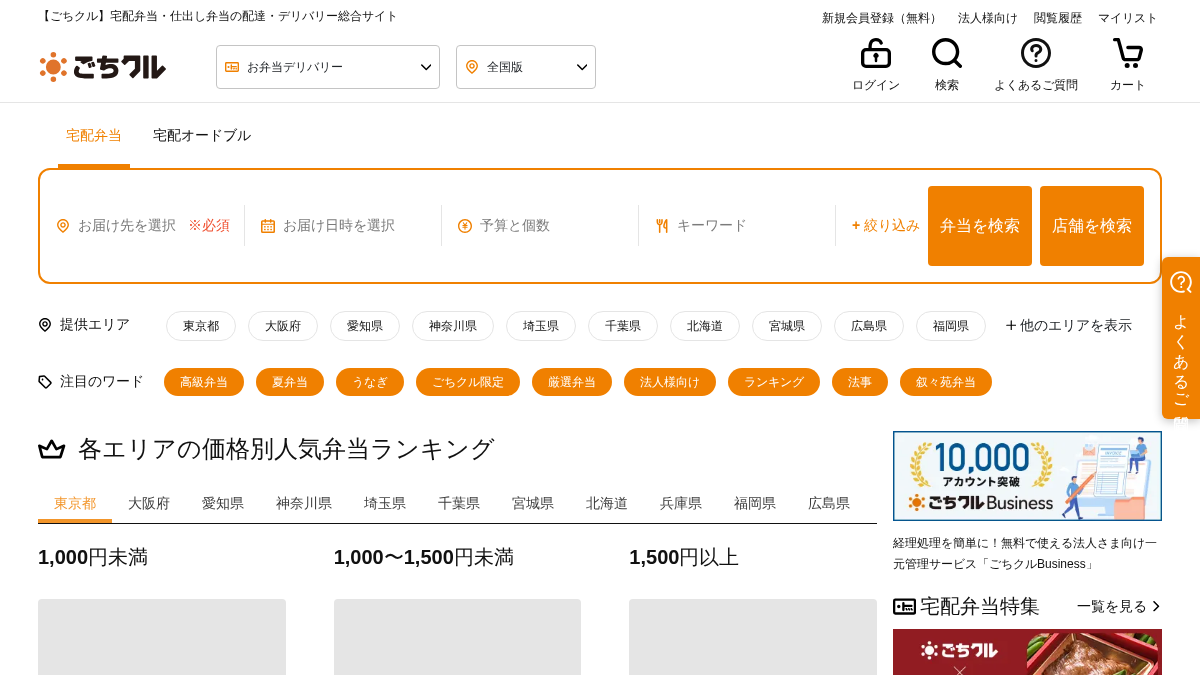This screenshot has width=1200, height=675.
Task: Select the 宮城県 area chip
Action: click(x=787, y=326)
